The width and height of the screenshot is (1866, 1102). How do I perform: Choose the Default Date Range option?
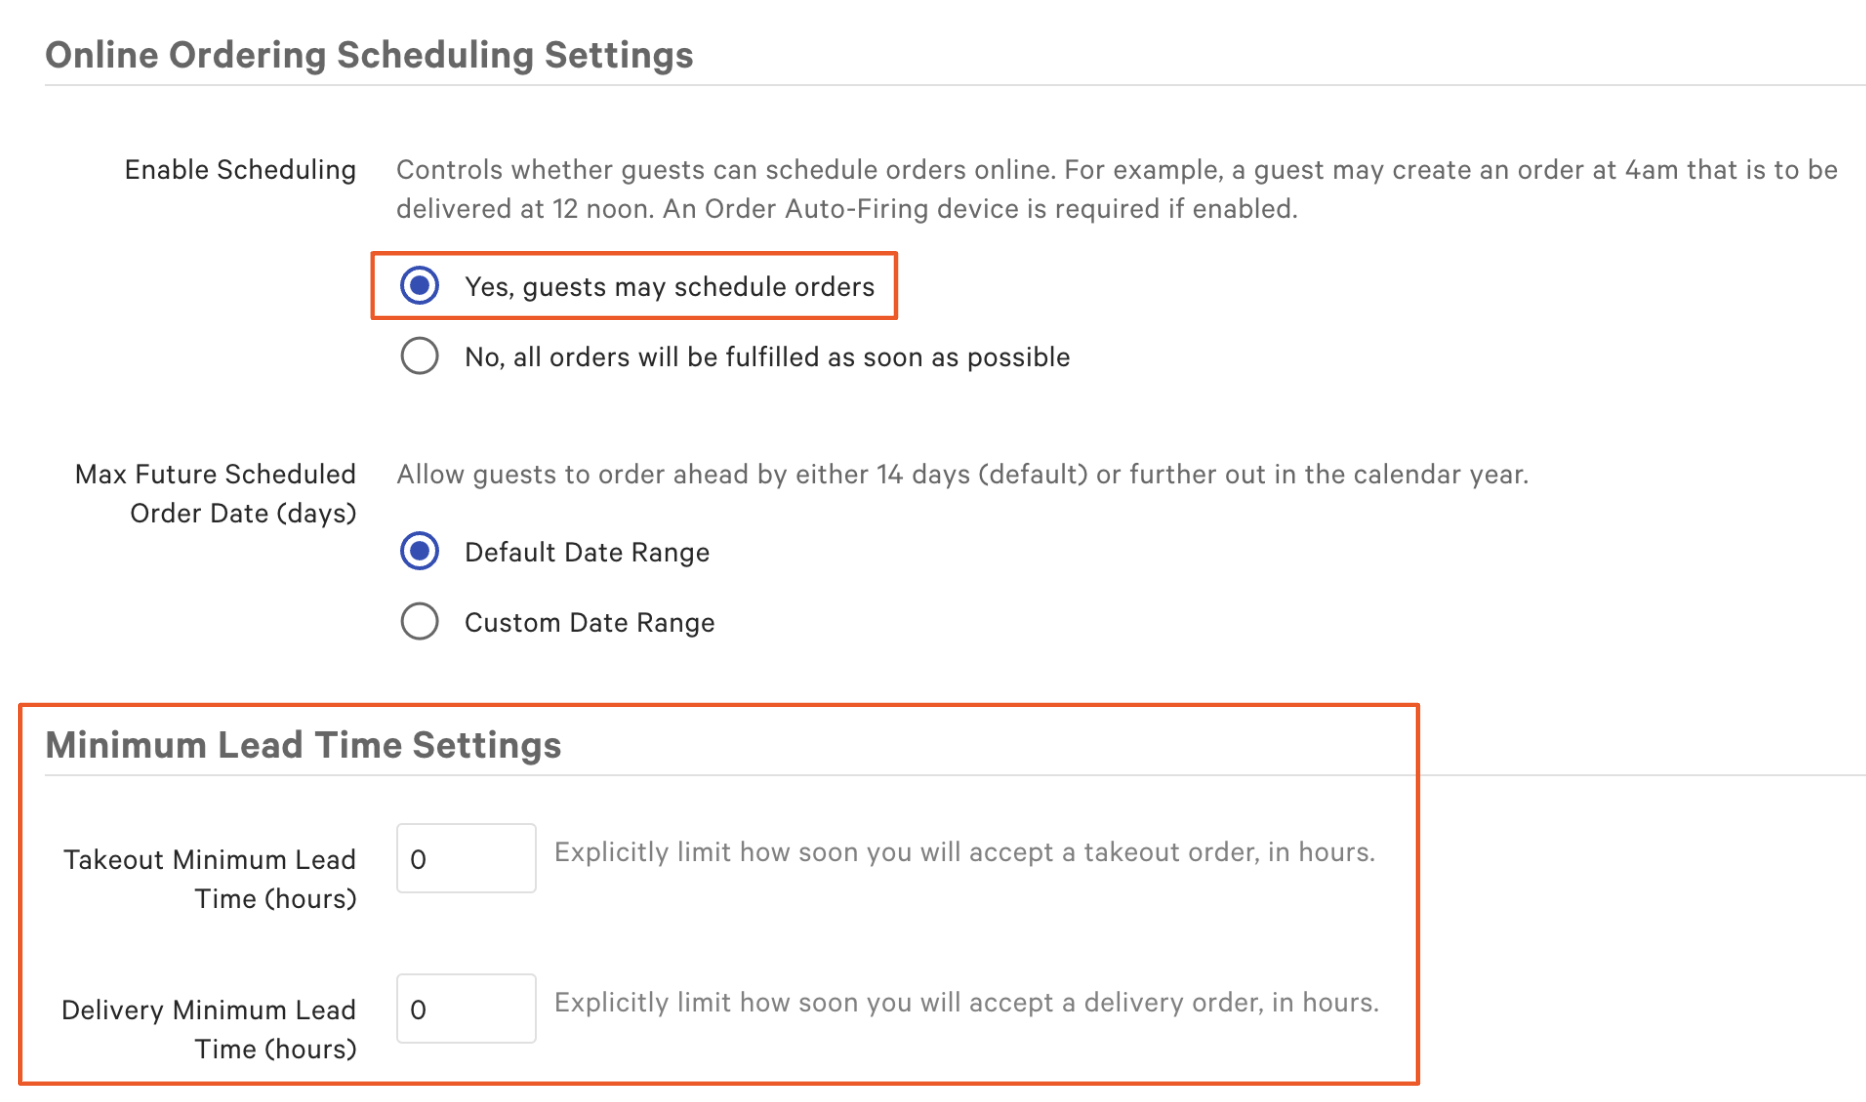coord(419,551)
